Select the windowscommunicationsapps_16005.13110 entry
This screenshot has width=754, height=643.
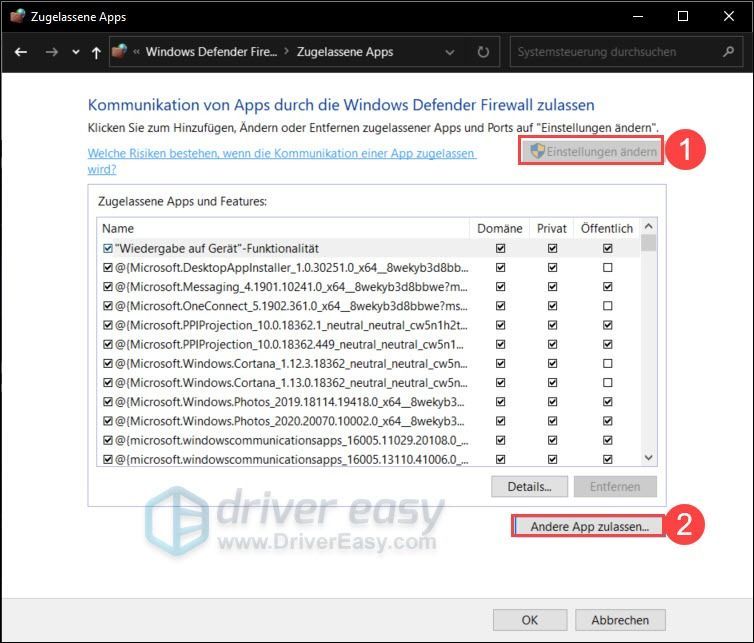(291, 459)
